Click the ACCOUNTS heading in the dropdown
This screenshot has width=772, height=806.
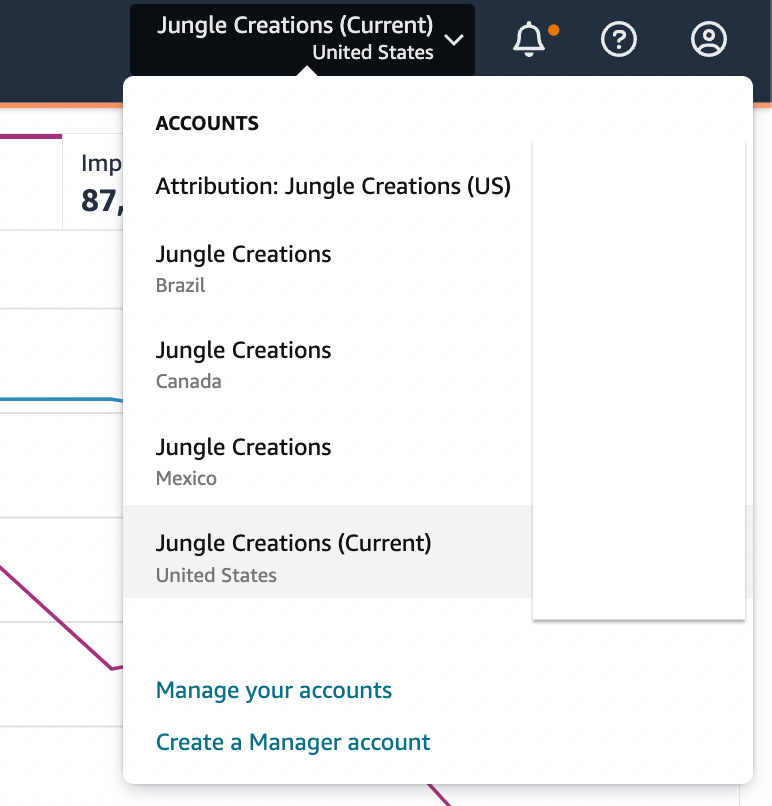coord(207,123)
